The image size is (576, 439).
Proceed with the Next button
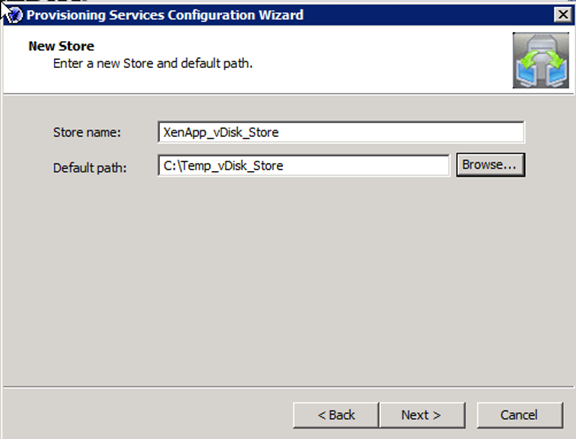click(422, 415)
